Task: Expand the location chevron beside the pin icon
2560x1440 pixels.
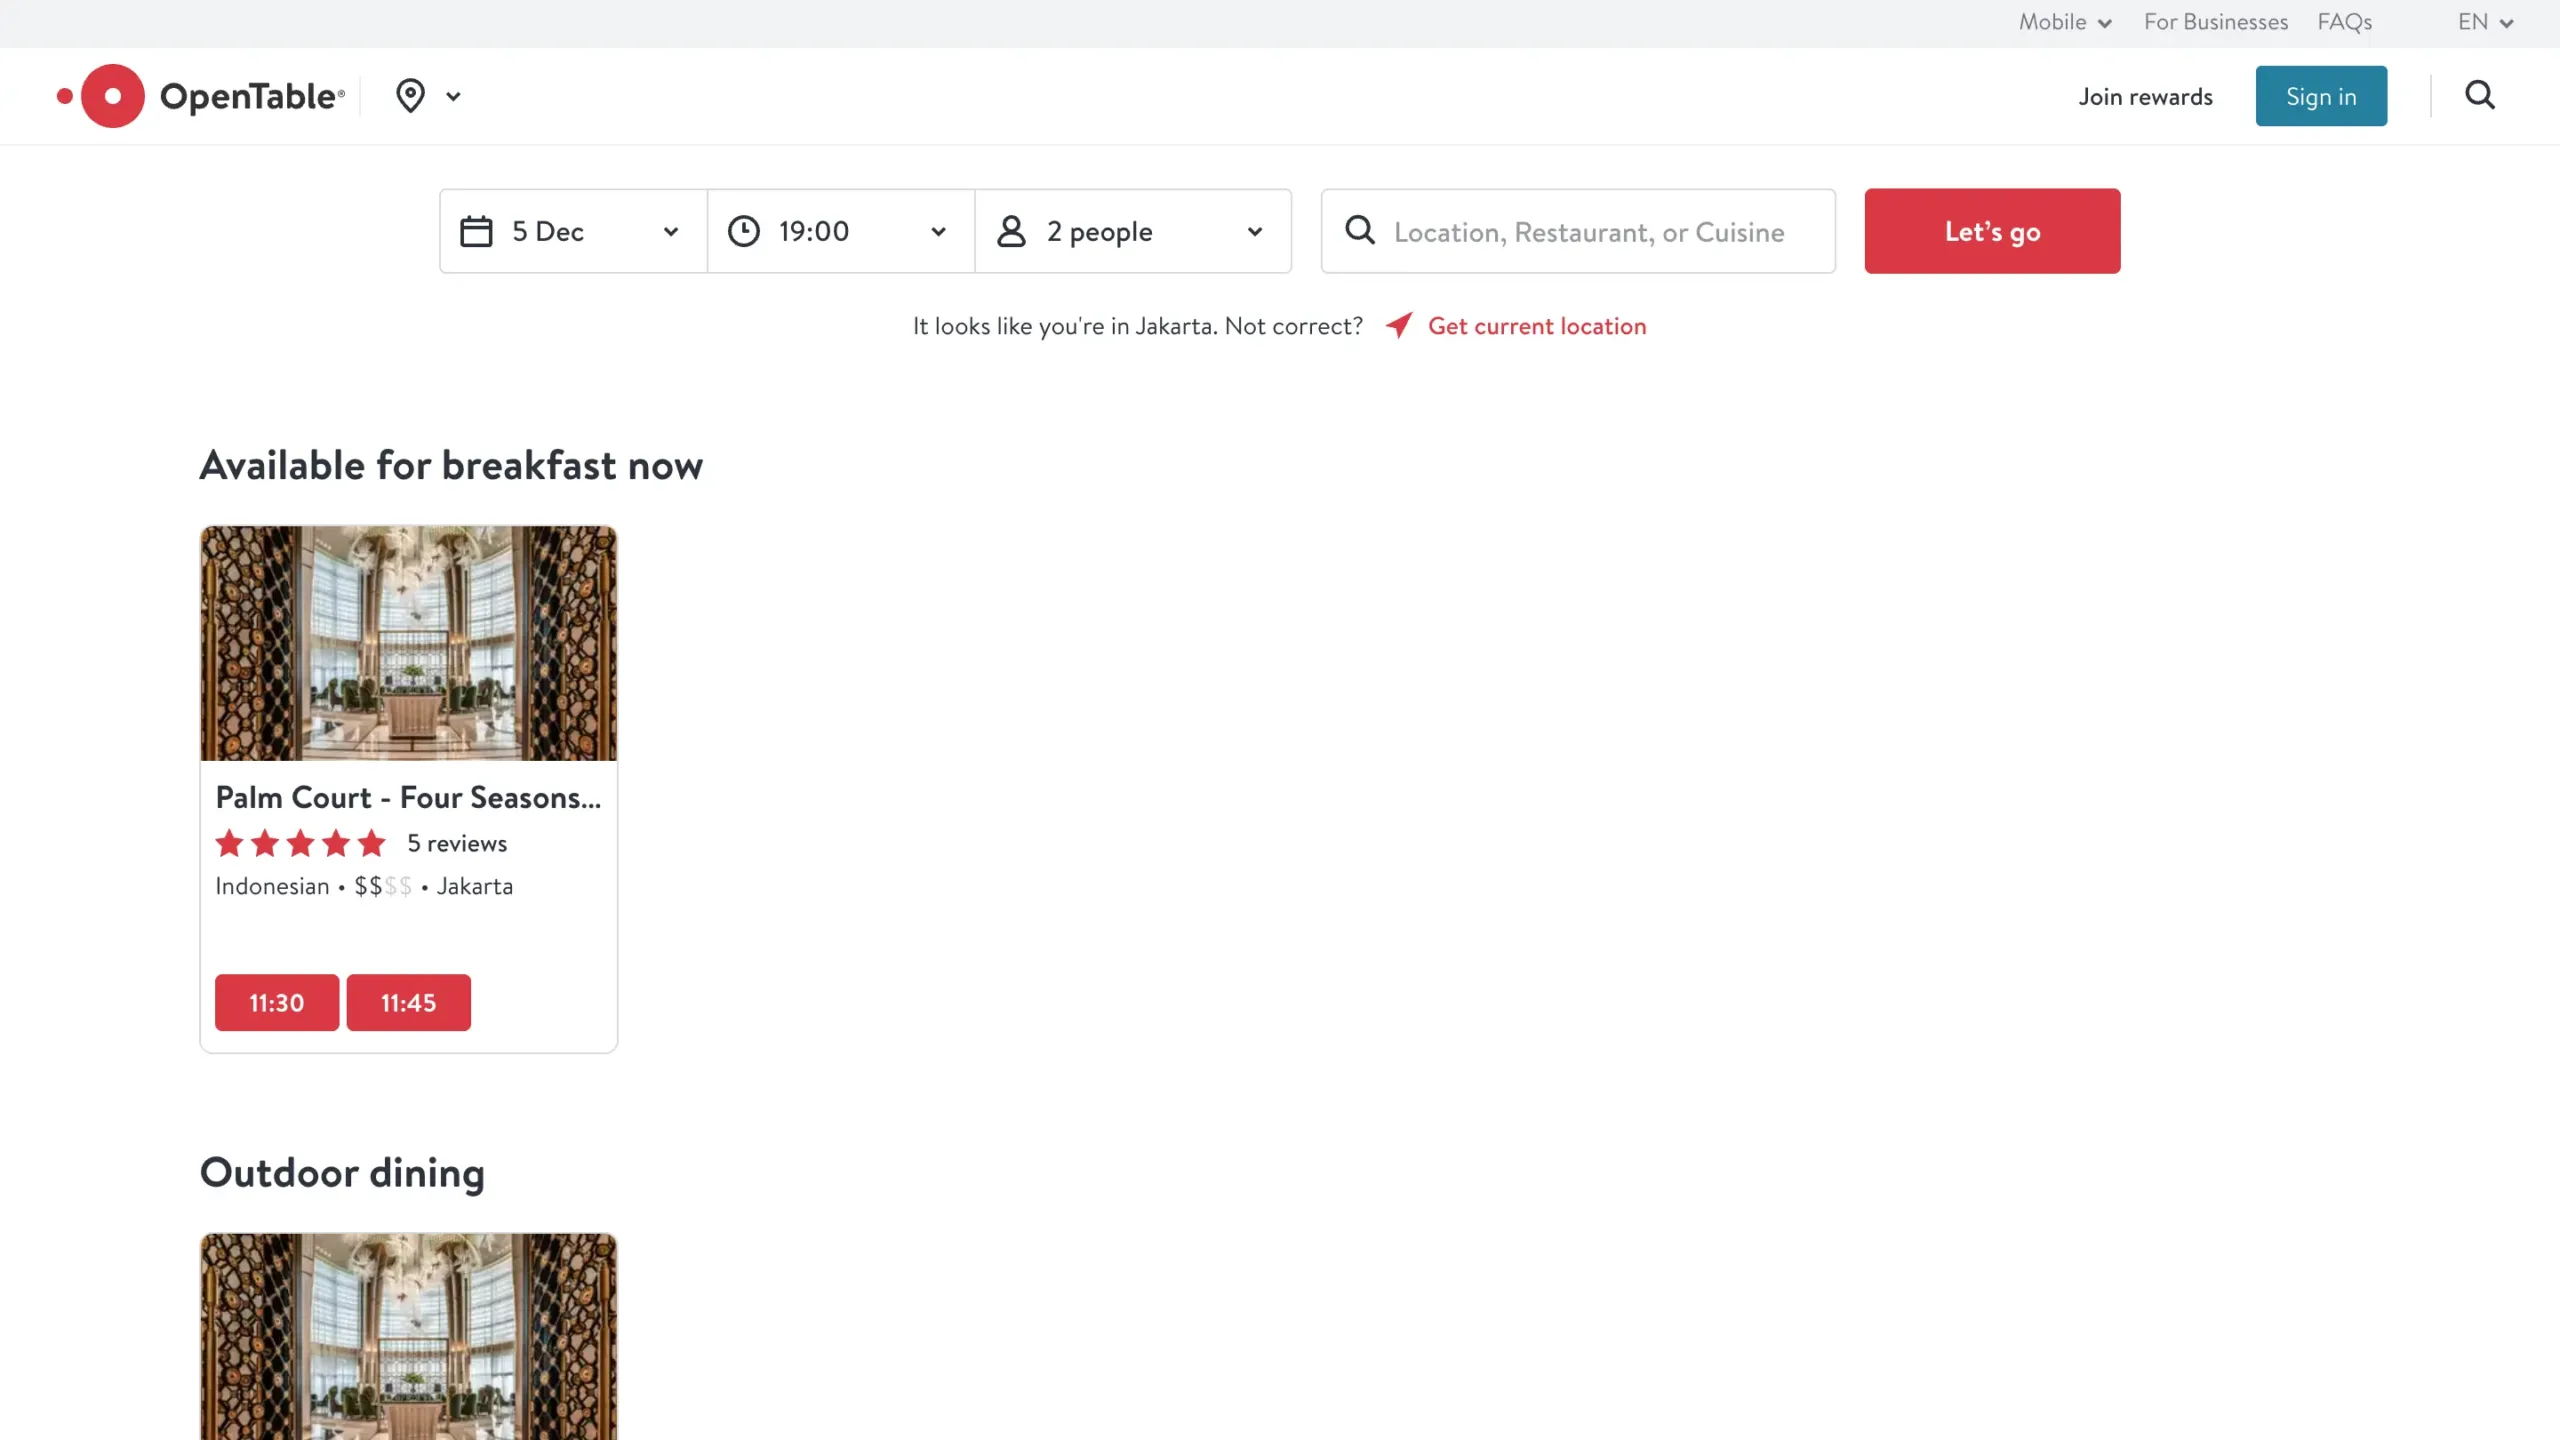Action: 455,95
